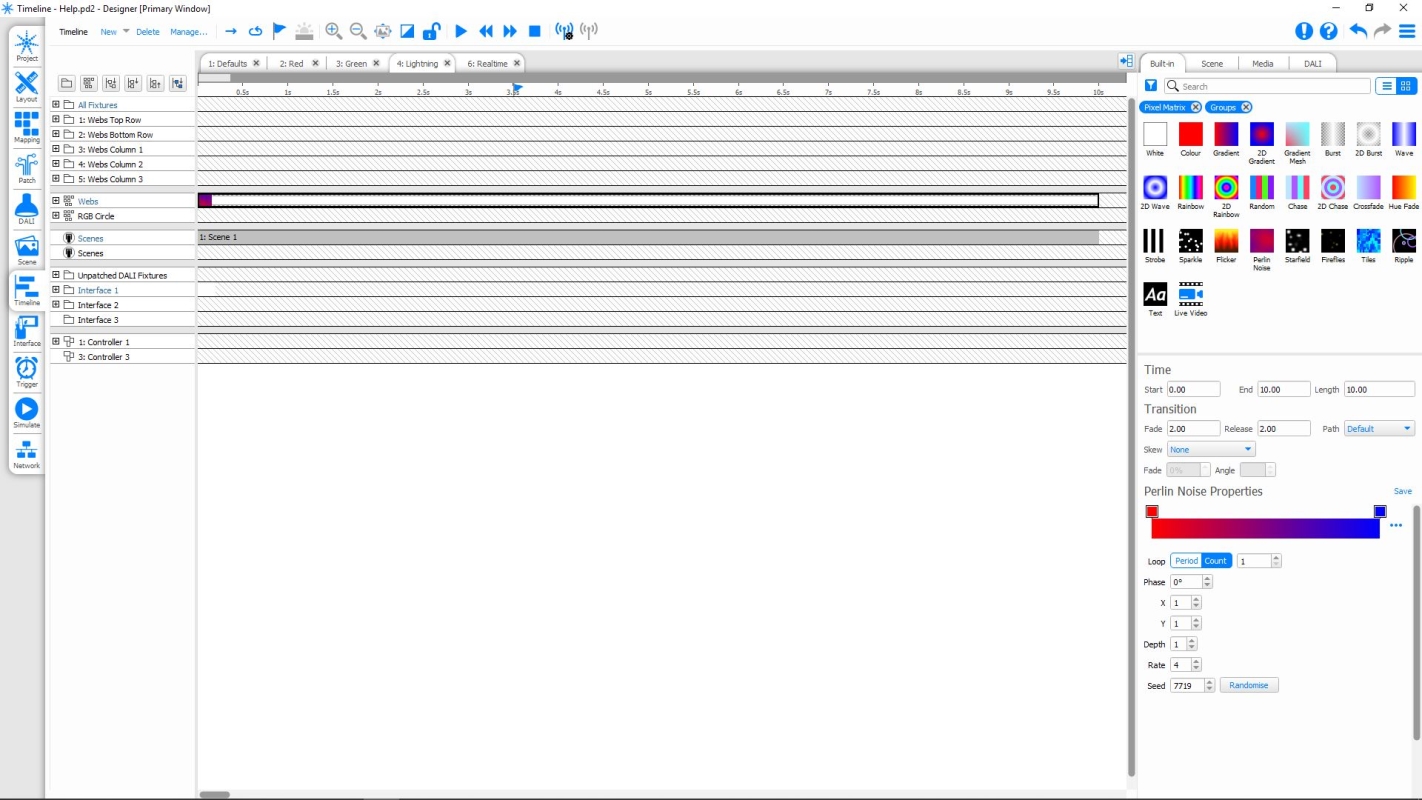The image size is (1422, 800).
Task: Switch to the Media presets tab
Action: pyautogui.click(x=1263, y=63)
